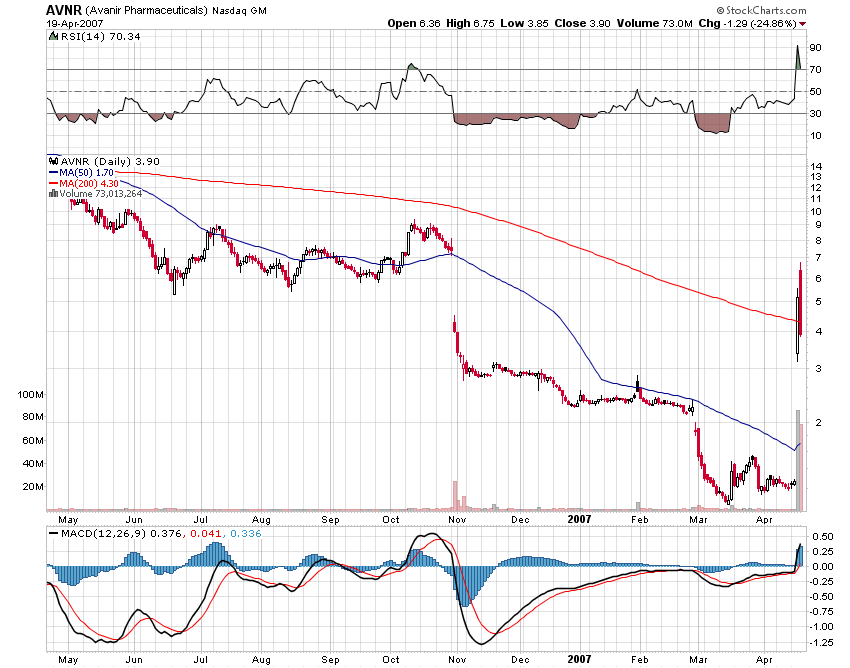Click the RSI indicator icon beside RSI(14)
Viewport: 850px width, 668px height.
[x=53, y=36]
